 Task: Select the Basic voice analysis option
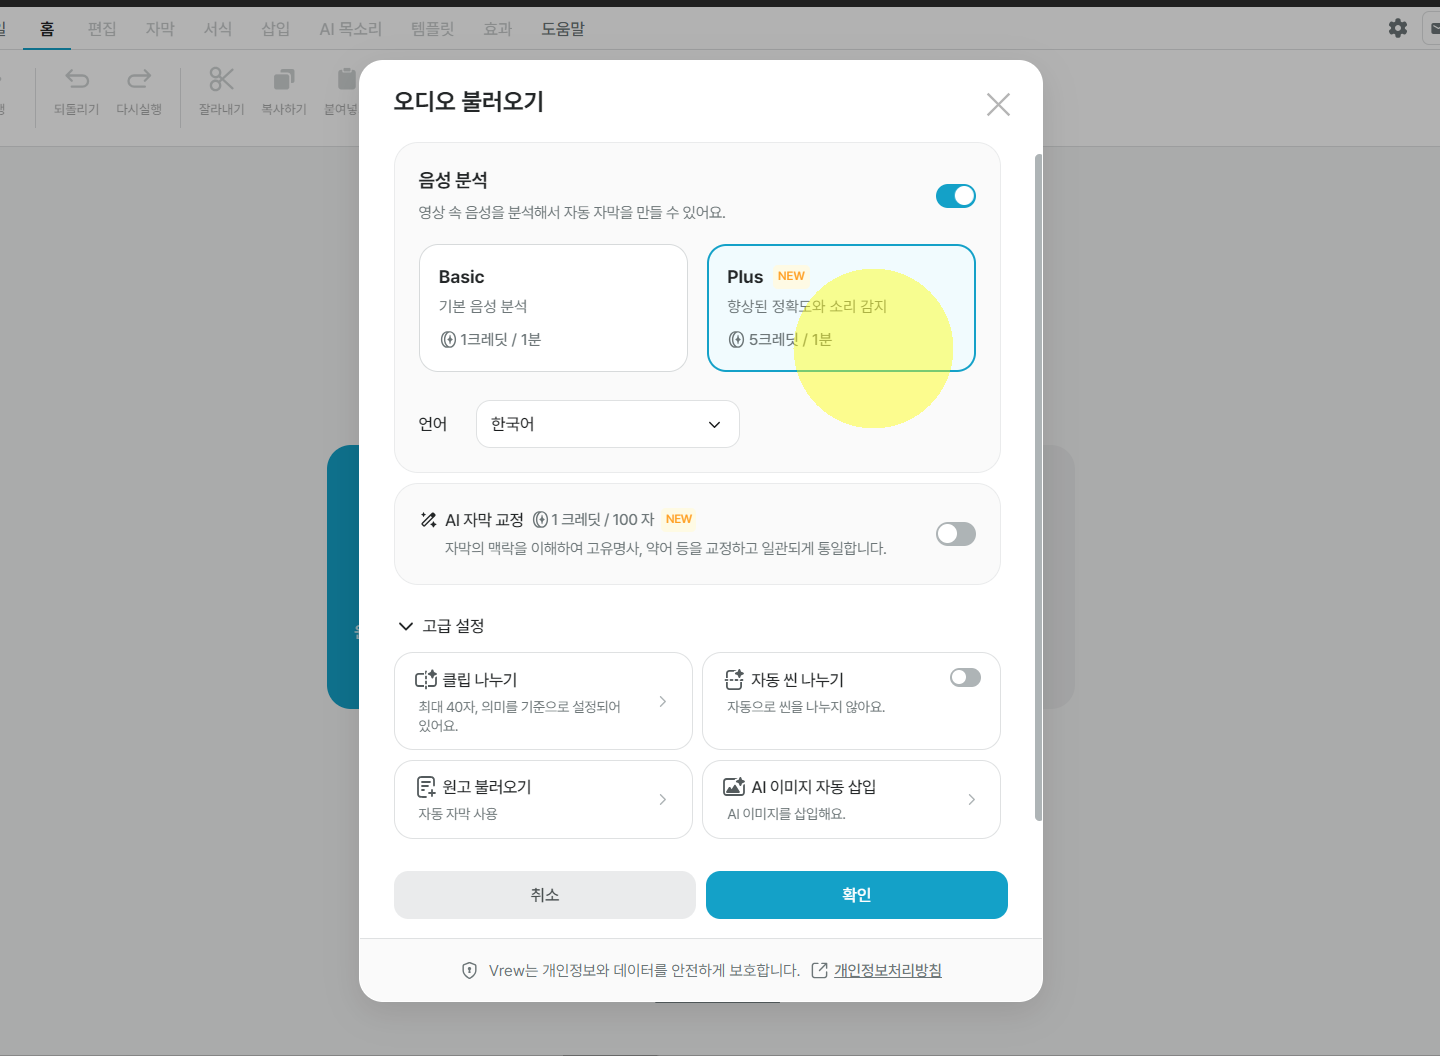click(553, 308)
